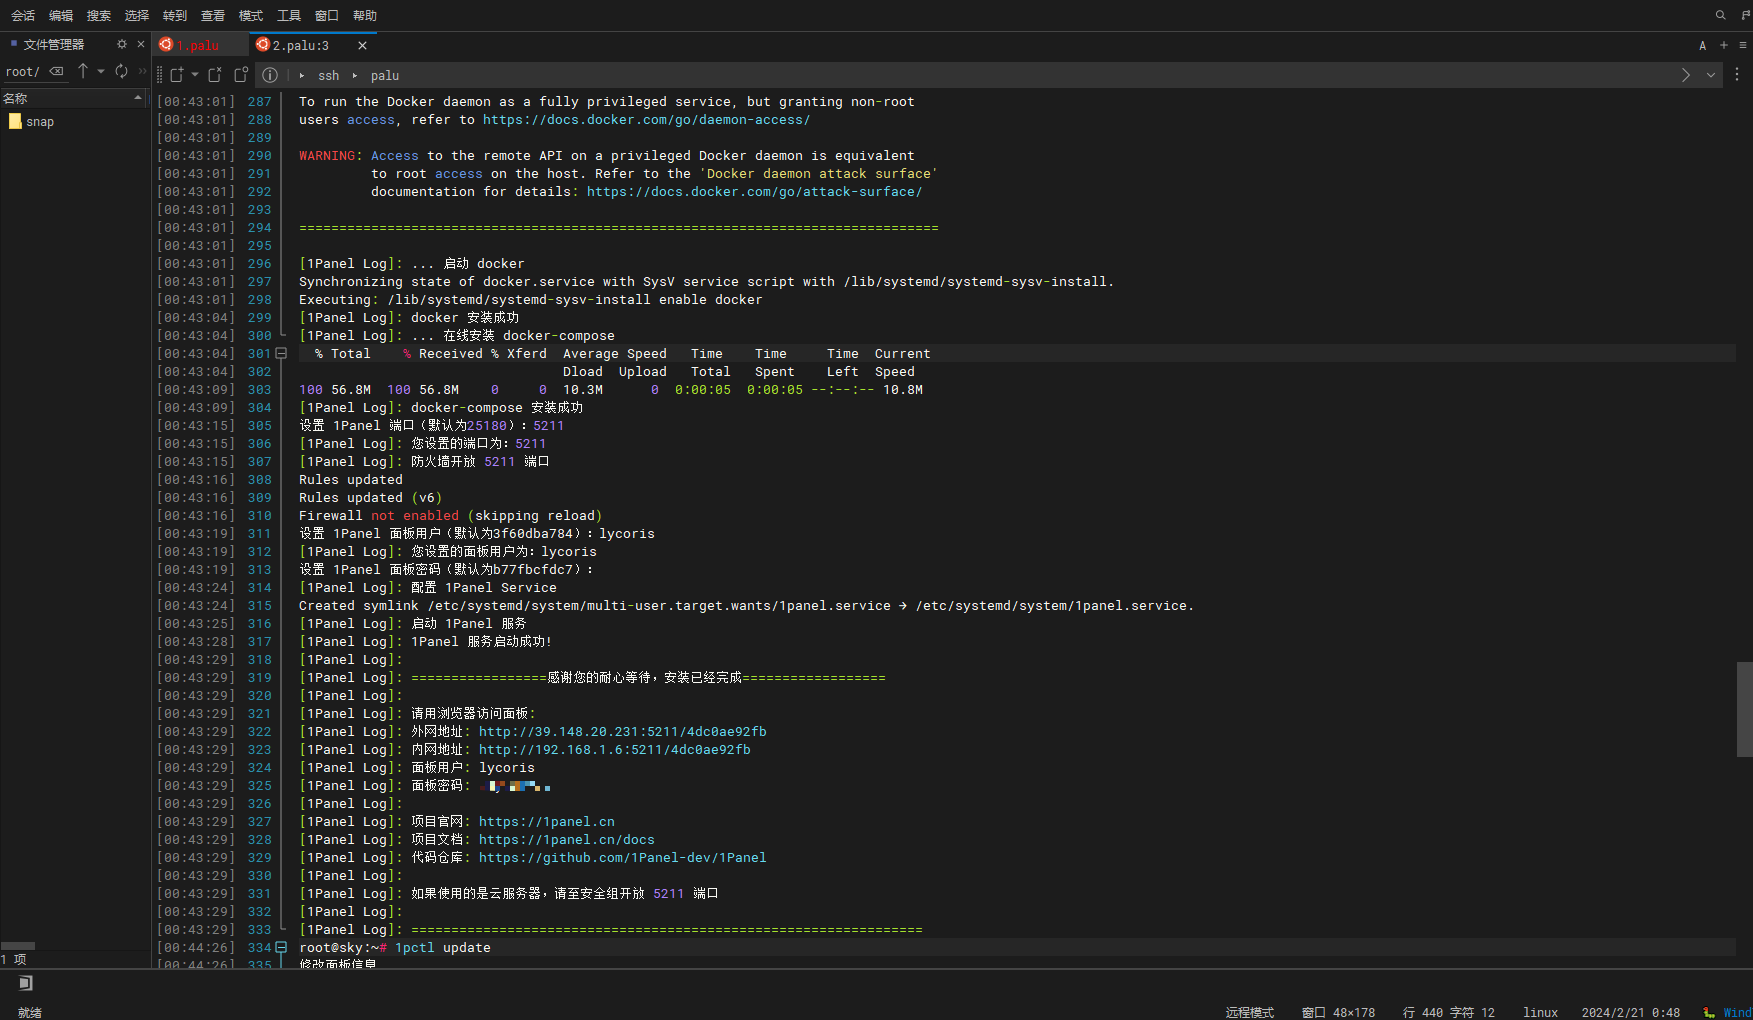Add a new tab with the plus icon
The image size is (1753, 1020).
1723,45
